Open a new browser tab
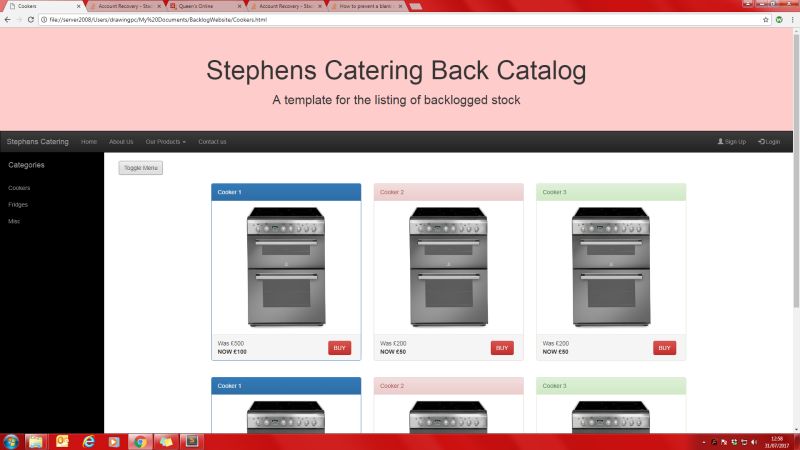The width and height of the screenshot is (800, 450). 416,6
